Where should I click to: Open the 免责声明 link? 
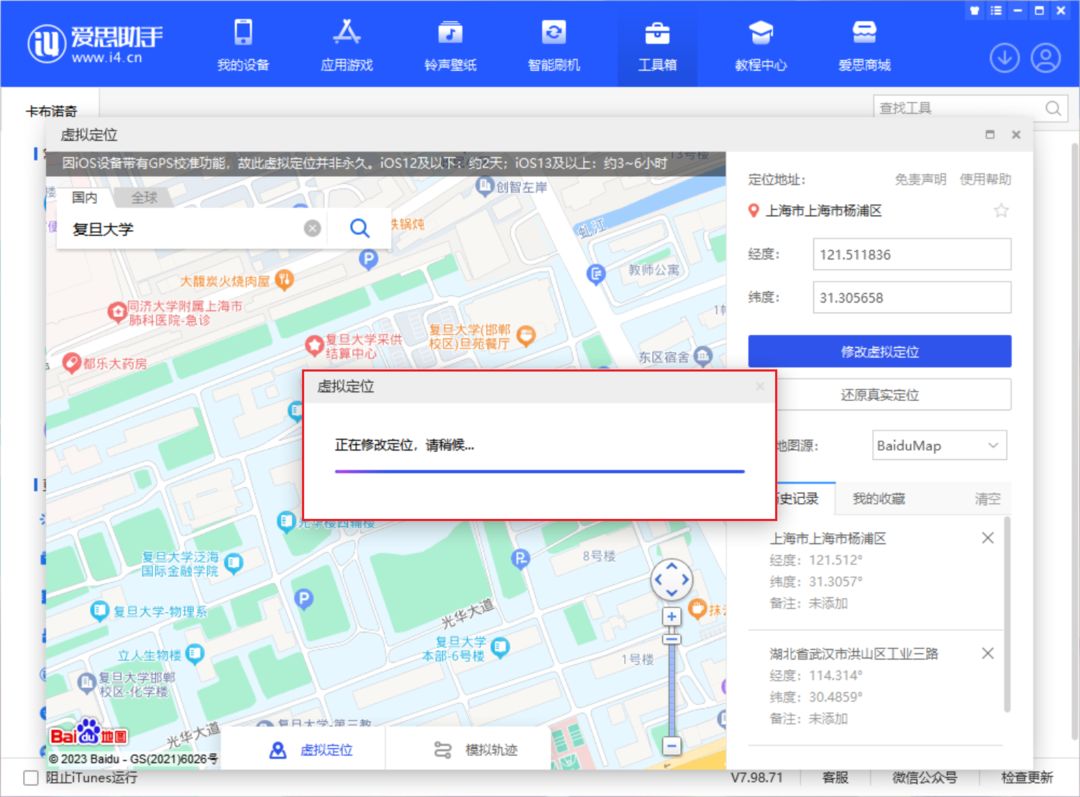tap(921, 180)
